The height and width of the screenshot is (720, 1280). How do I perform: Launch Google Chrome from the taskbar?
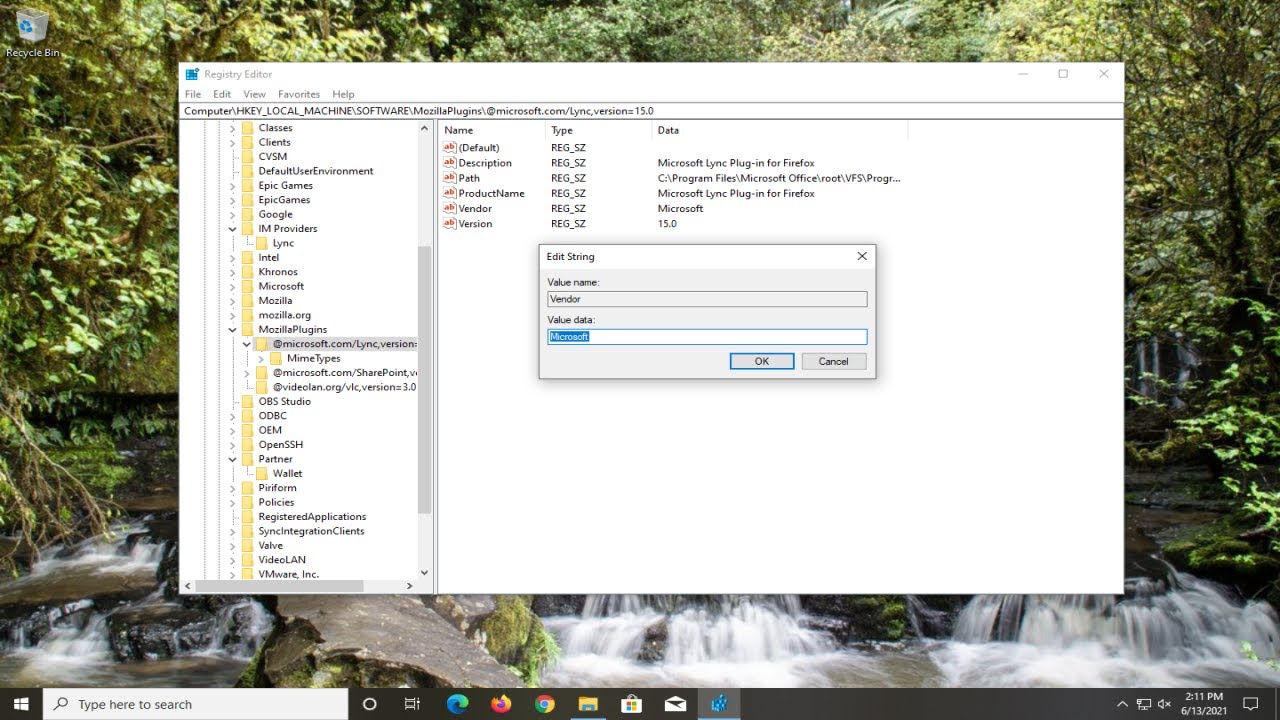coord(544,704)
